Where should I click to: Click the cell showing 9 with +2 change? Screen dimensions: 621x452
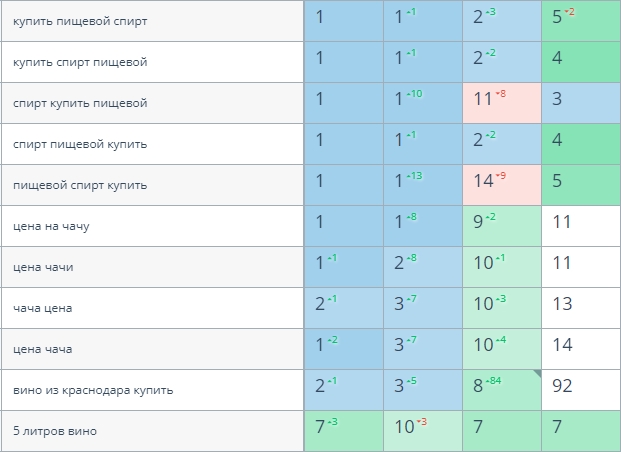502,226
